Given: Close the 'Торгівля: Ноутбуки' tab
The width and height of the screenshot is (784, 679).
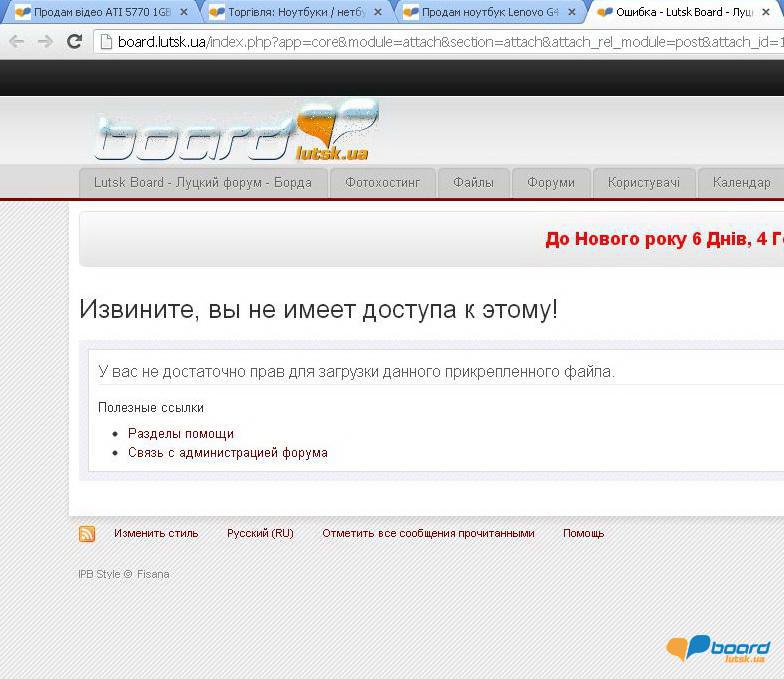Looking at the screenshot, I should [378, 12].
